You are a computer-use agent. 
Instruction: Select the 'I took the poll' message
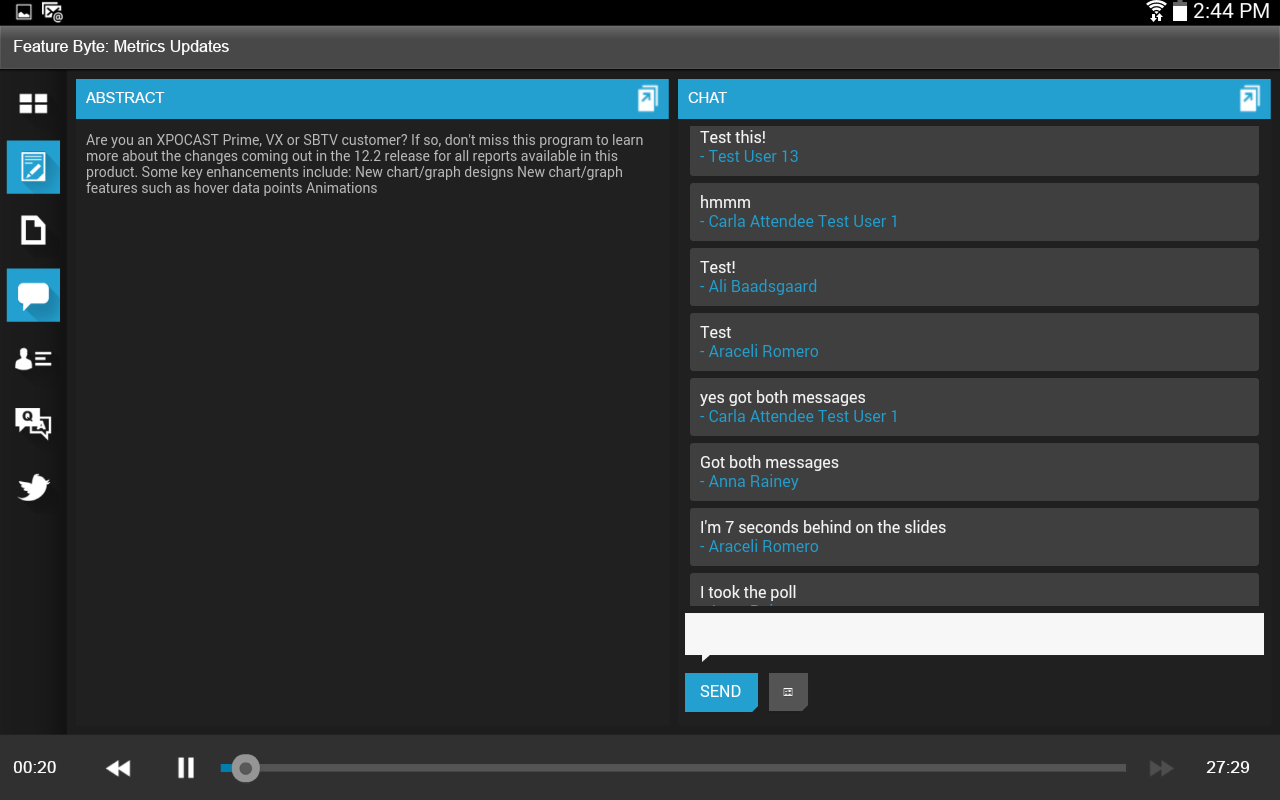point(974,589)
